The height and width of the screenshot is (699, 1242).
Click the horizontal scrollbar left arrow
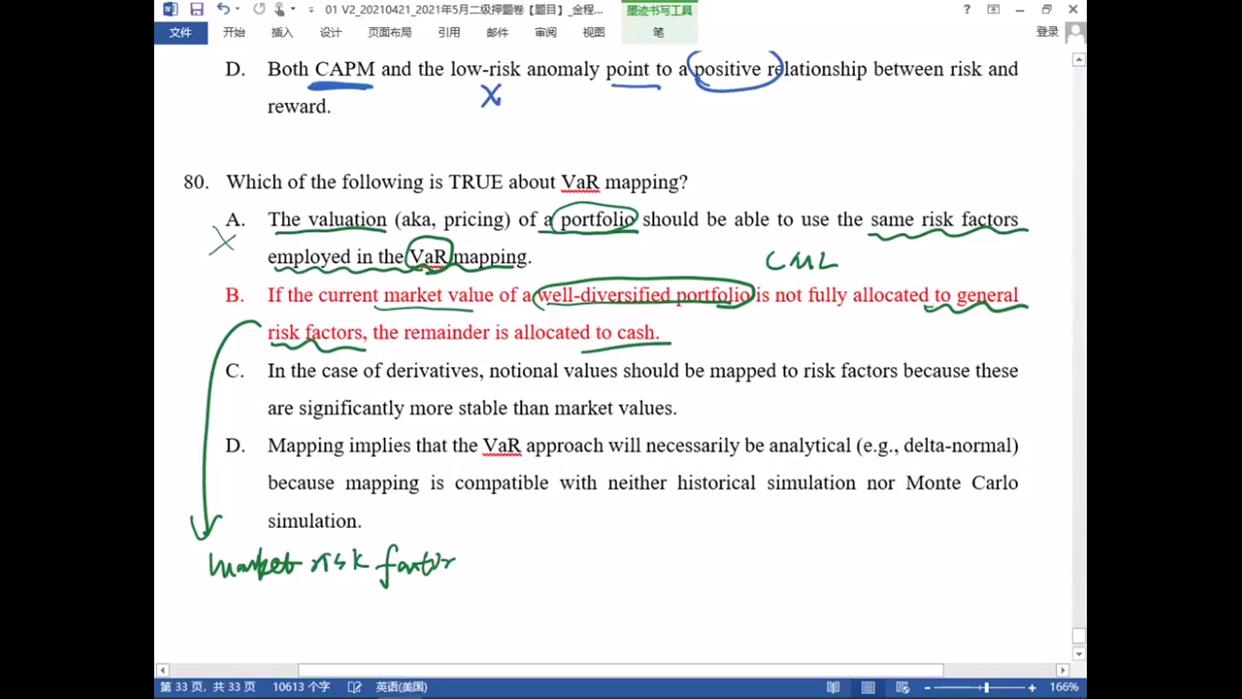162,670
